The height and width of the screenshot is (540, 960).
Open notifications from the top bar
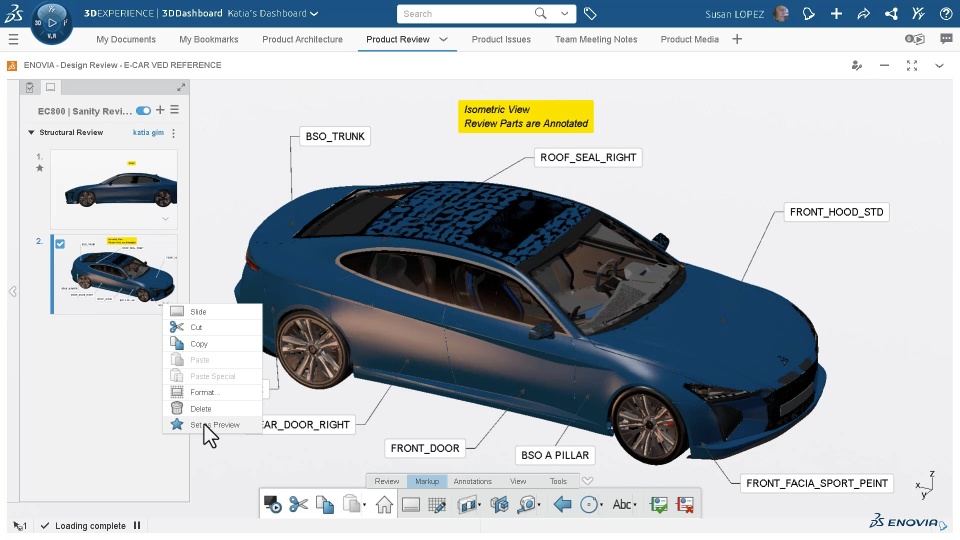click(809, 13)
